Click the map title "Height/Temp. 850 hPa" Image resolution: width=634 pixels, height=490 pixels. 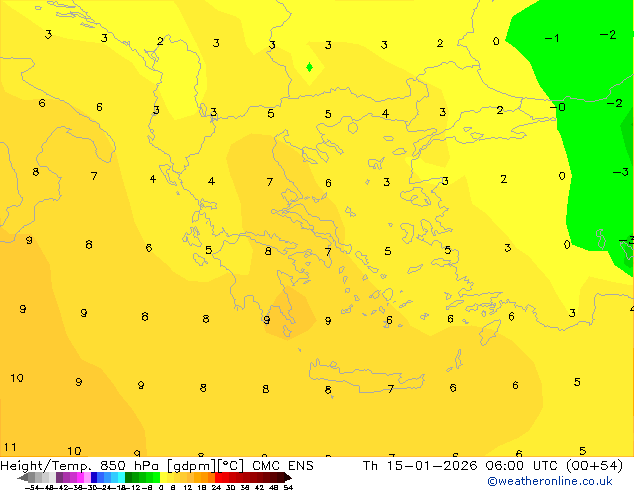pyautogui.click(x=79, y=466)
